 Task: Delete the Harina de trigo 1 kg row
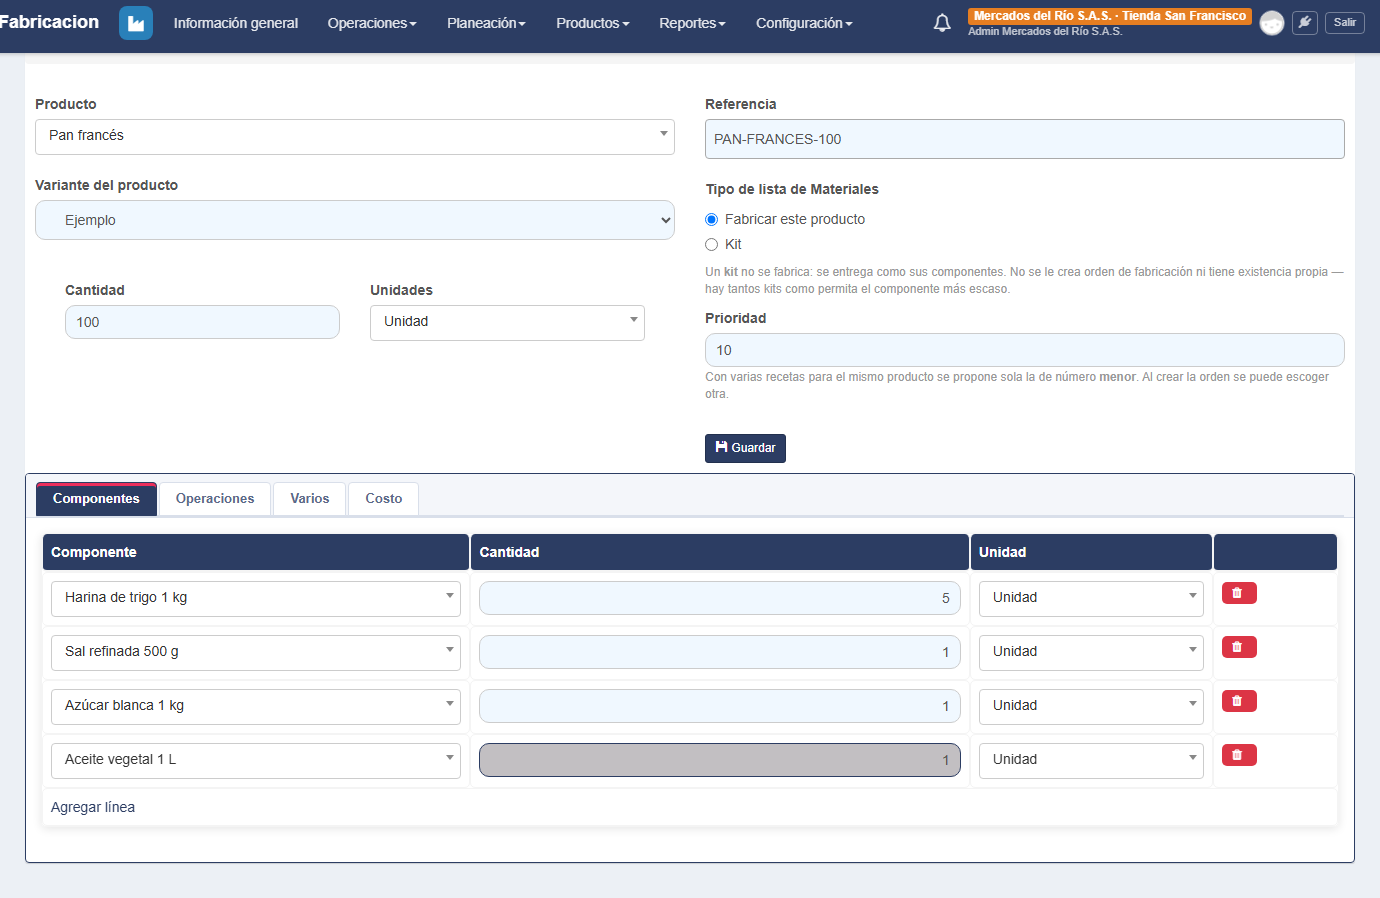click(1239, 593)
